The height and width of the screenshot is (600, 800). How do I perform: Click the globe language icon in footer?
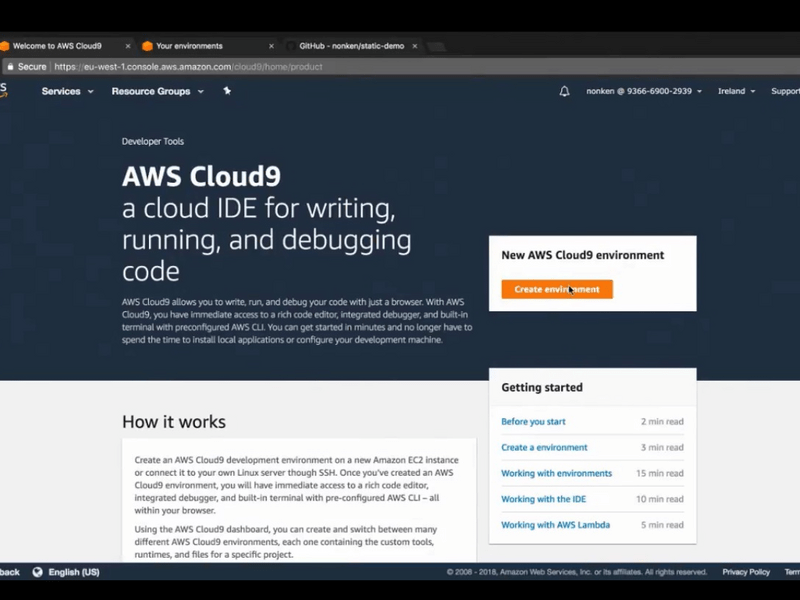coord(38,572)
